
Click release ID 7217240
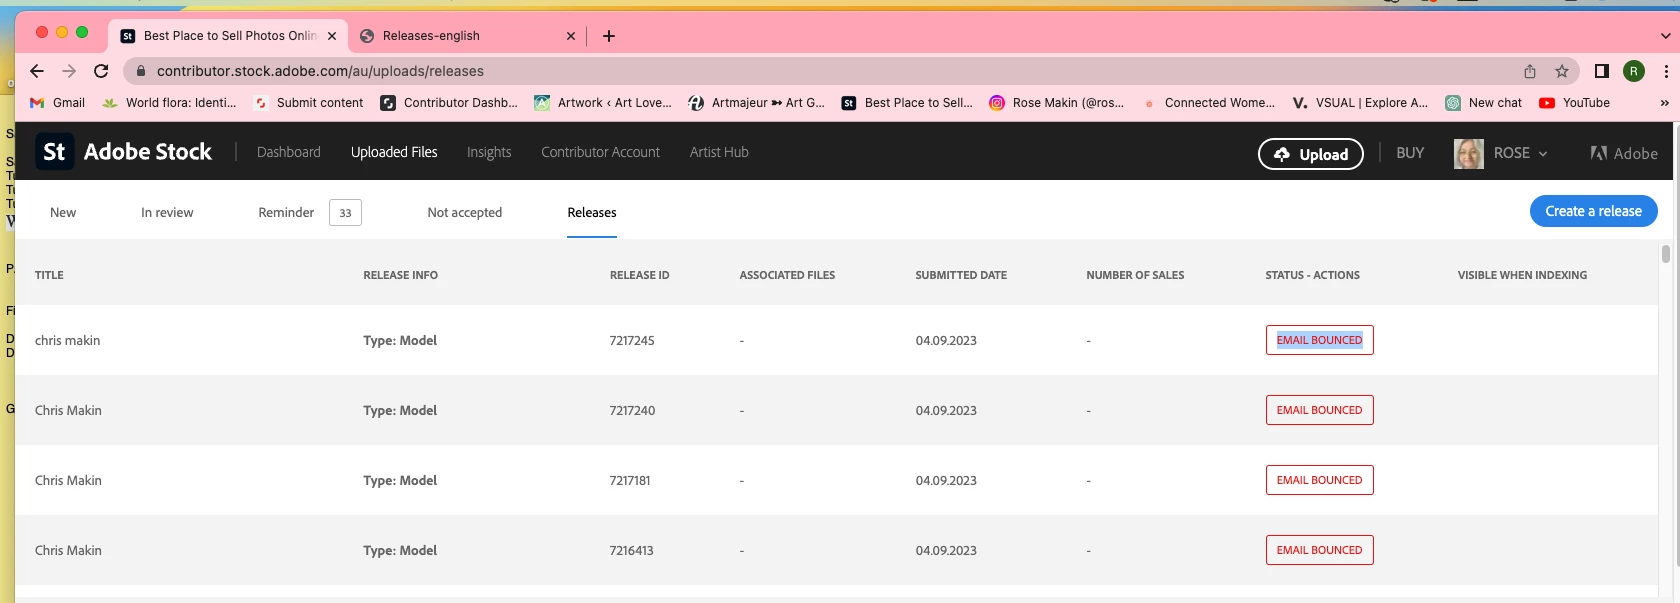(x=632, y=411)
